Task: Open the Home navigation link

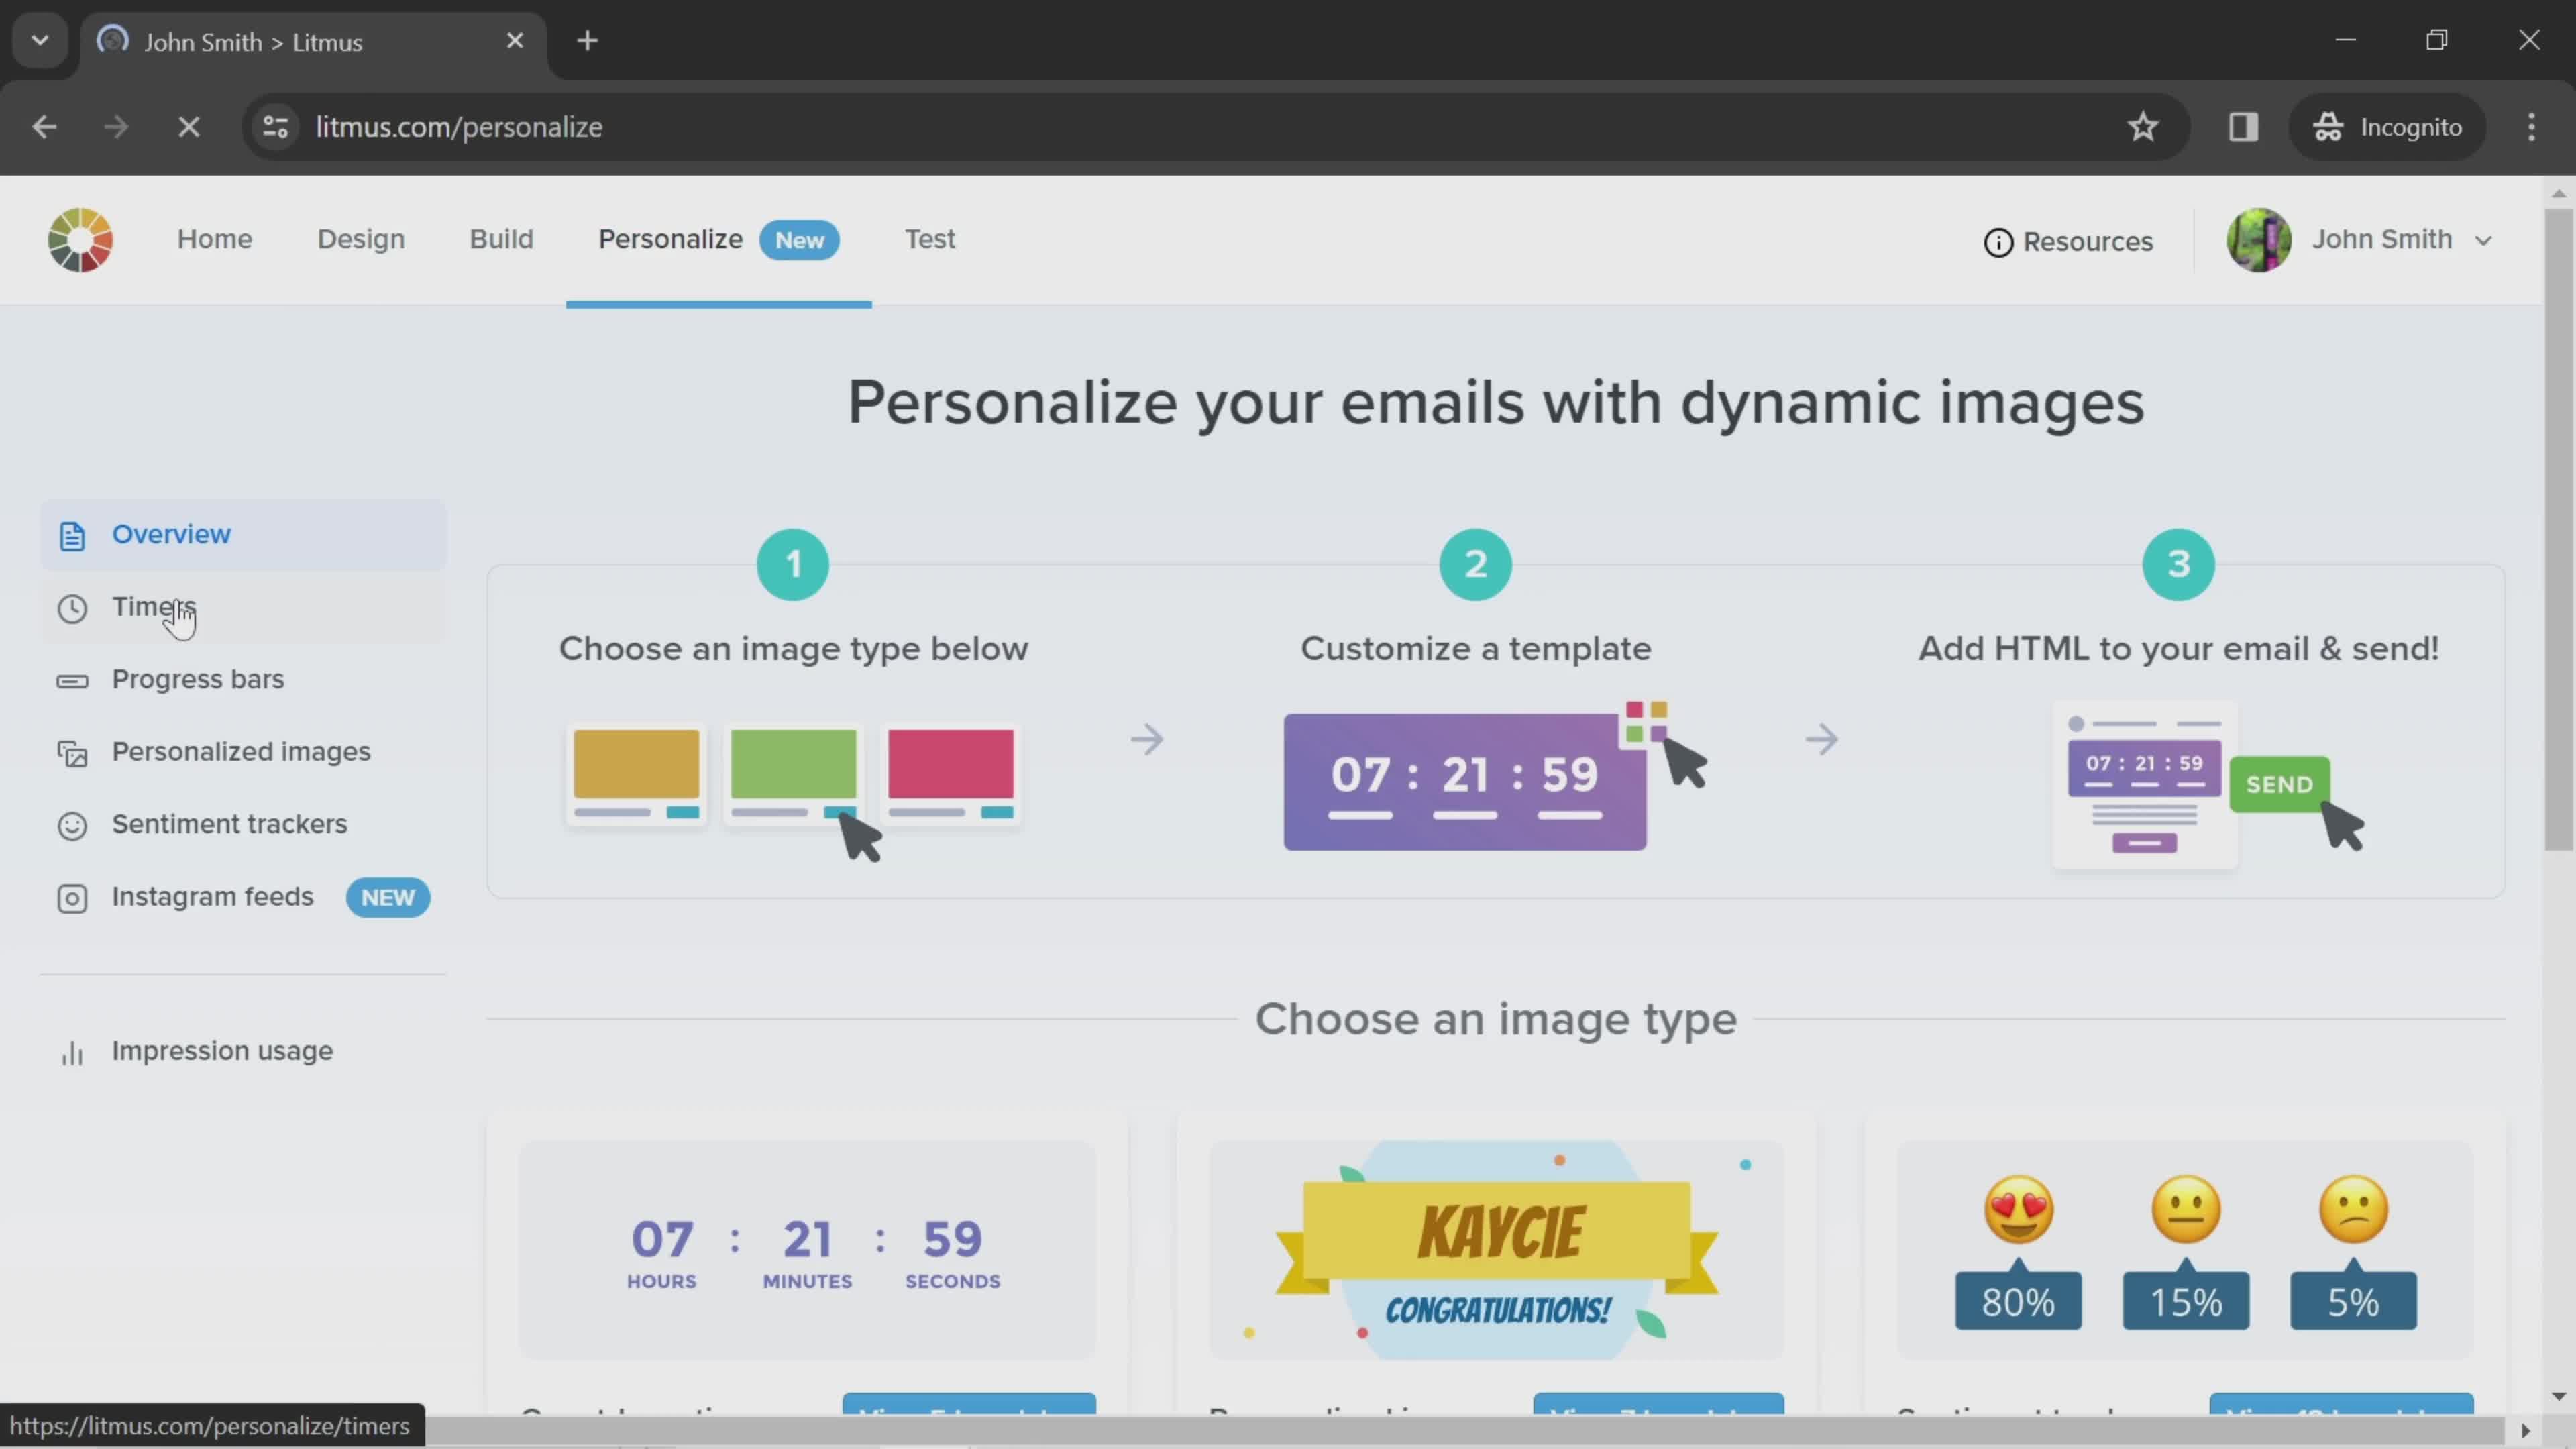Action: (x=214, y=239)
